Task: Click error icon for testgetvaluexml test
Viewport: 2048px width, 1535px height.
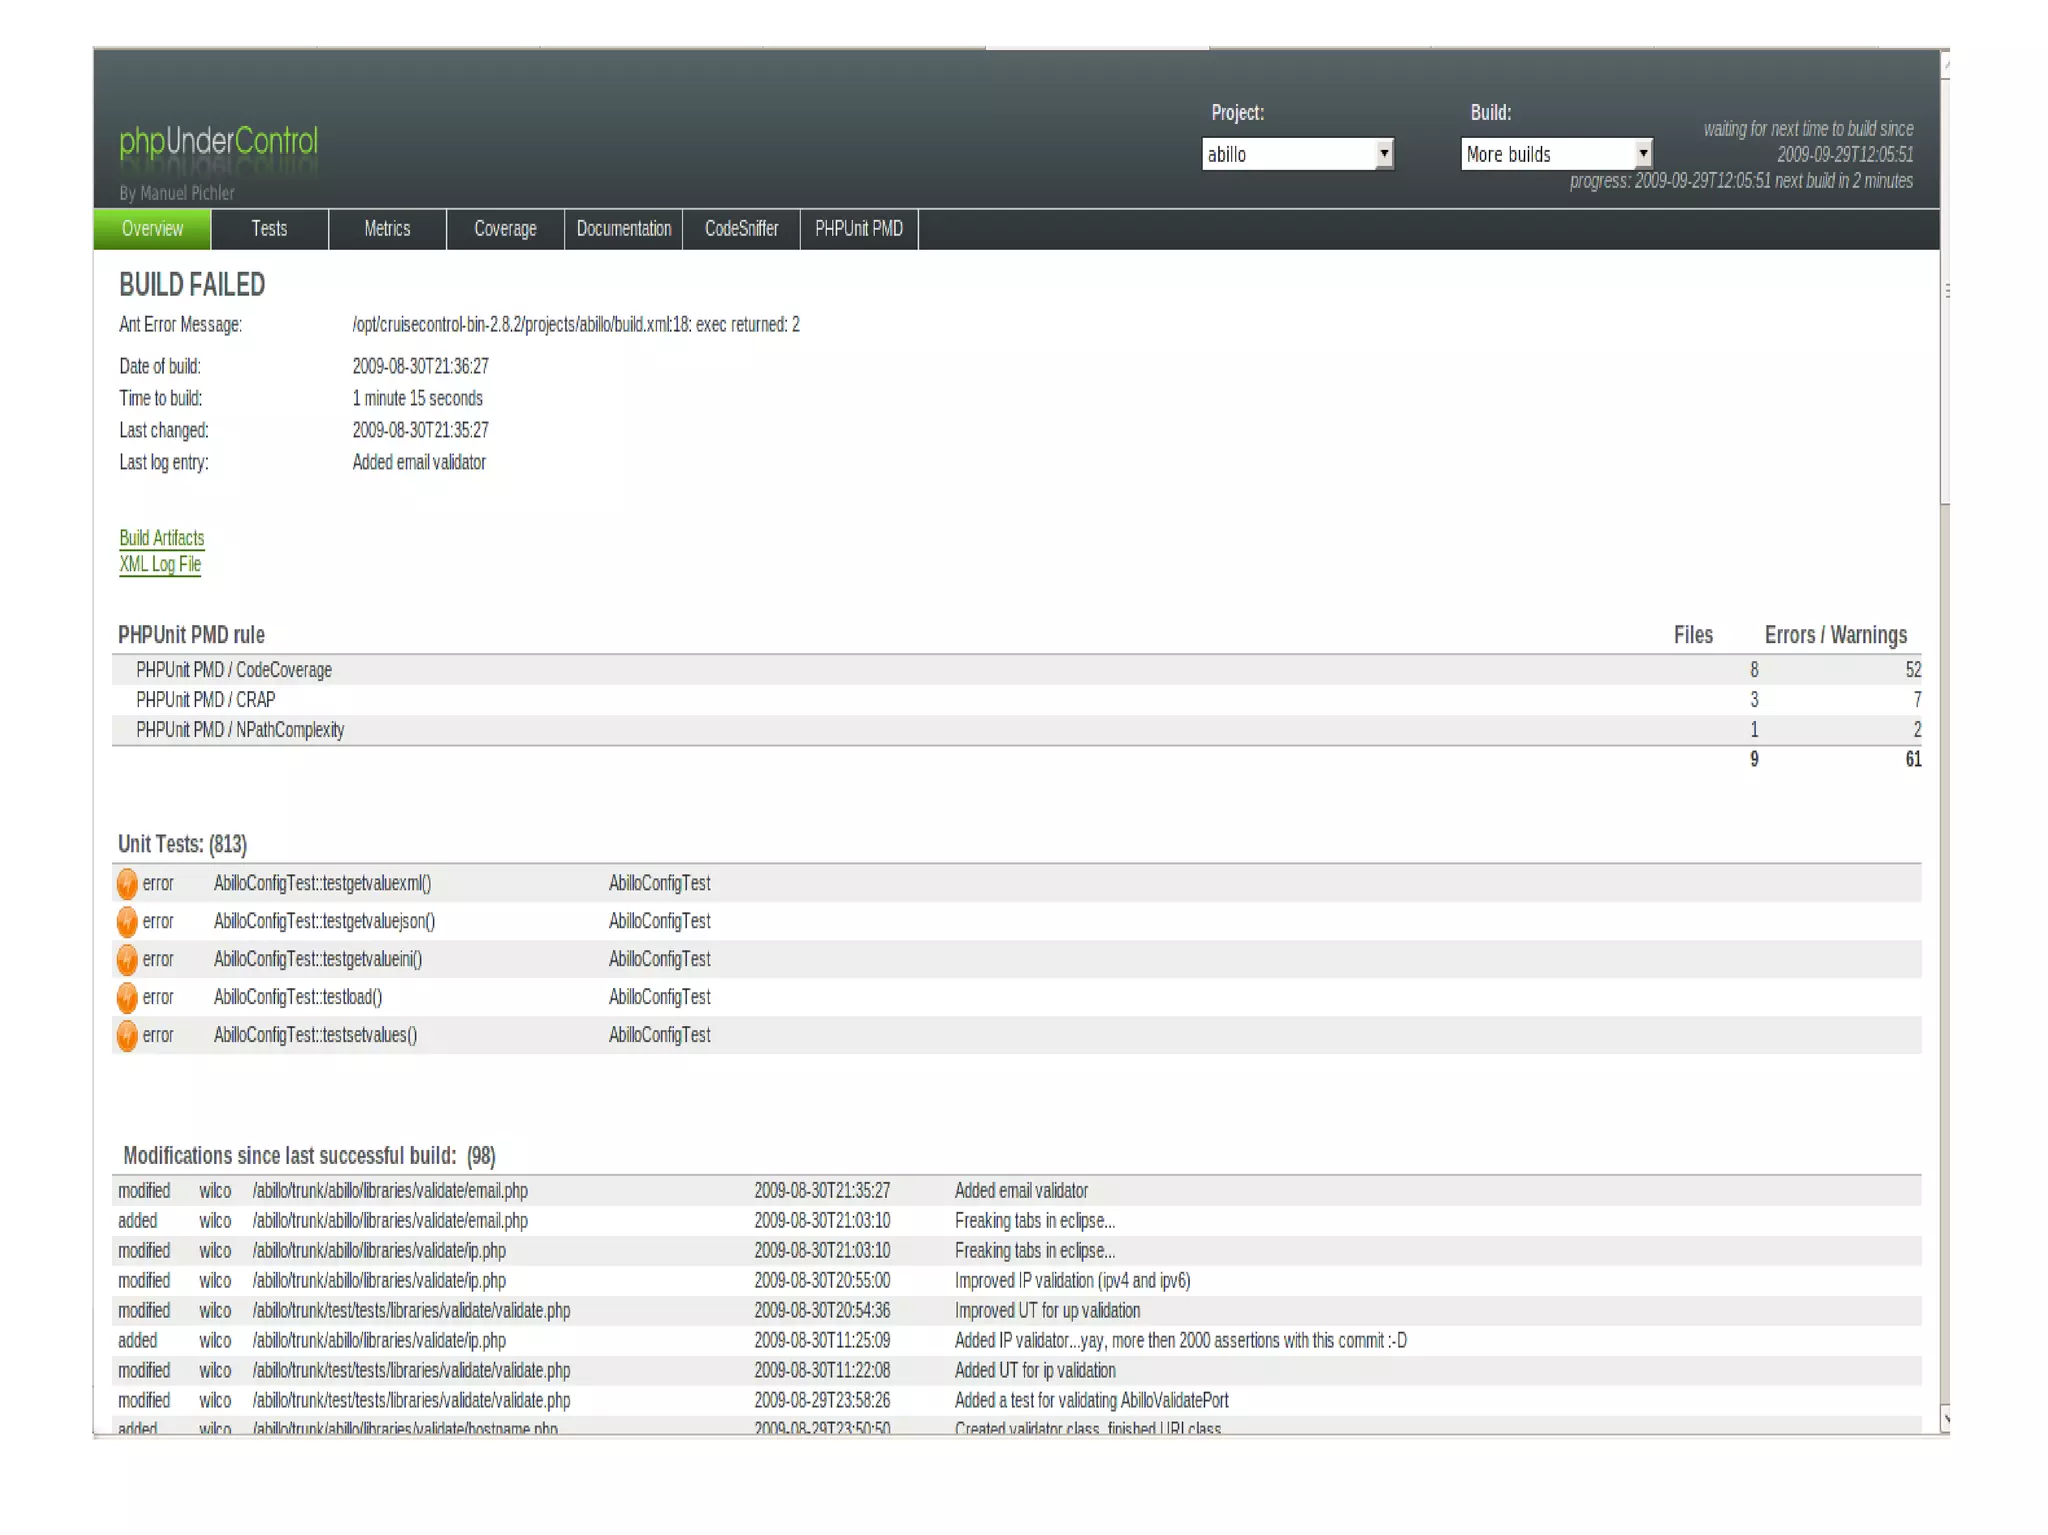Action: 127,884
